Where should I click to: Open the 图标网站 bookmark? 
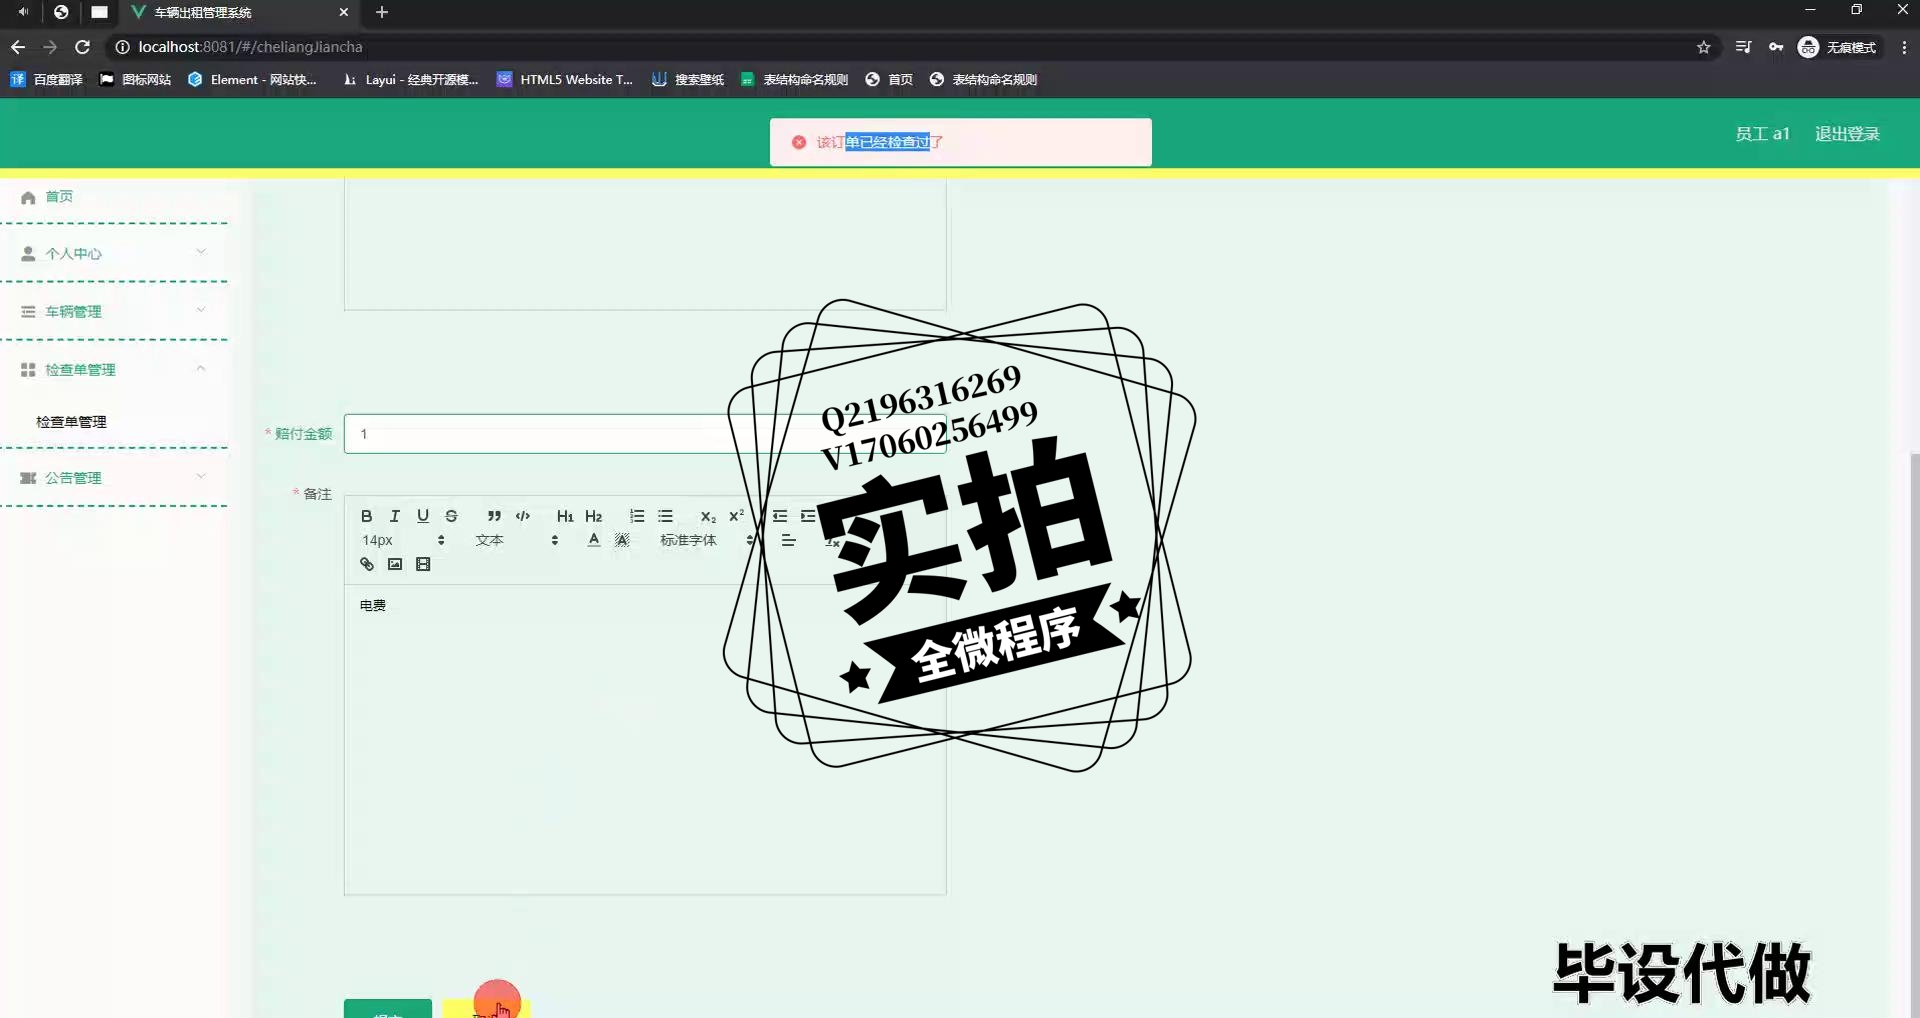click(135, 80)
